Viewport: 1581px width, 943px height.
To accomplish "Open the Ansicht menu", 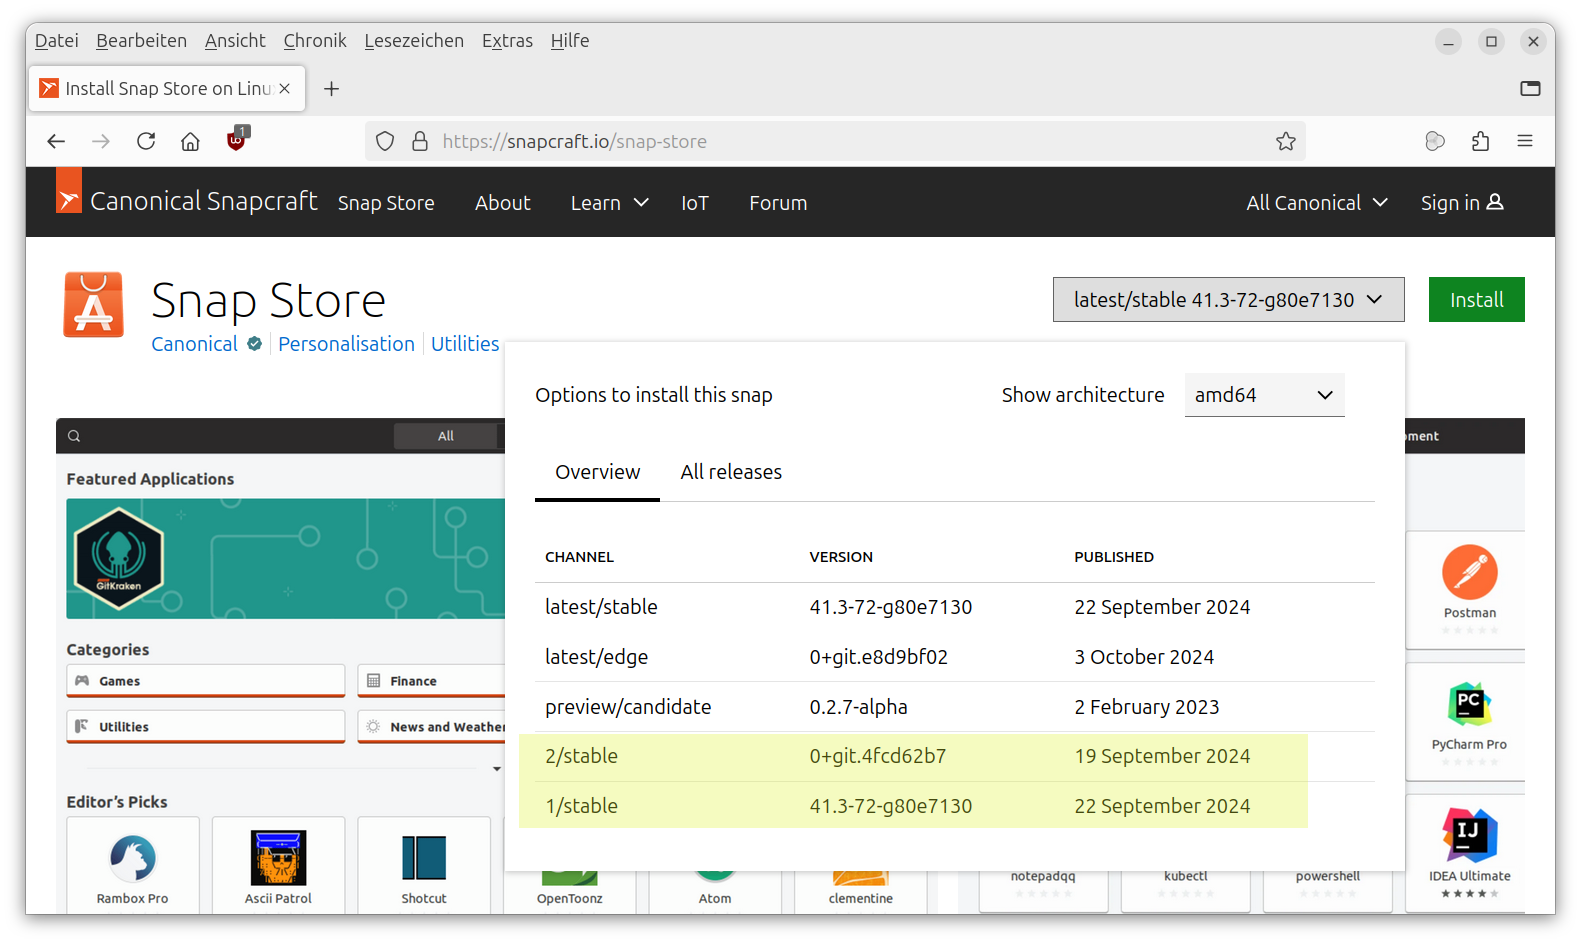I will coord(235,41).
